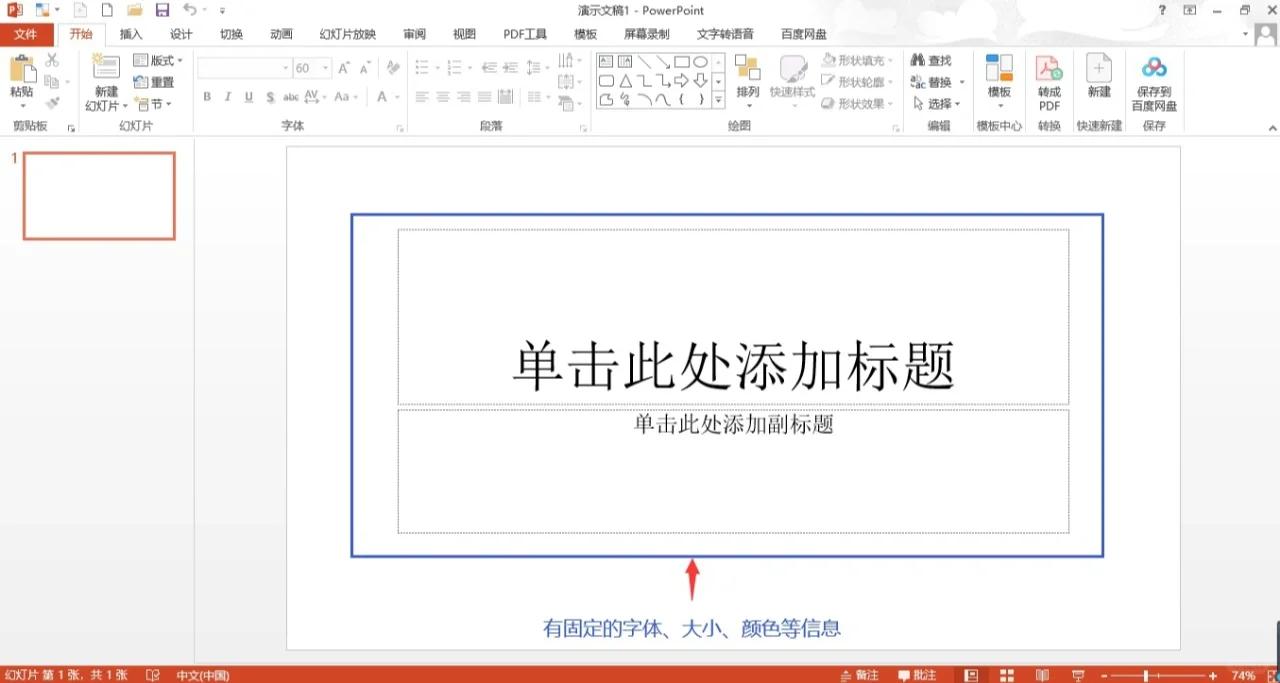Toggle 备注 notes pane in status bar
Image resolution: width=1280 pixels, height=683 pixels.
pos(859,675)
